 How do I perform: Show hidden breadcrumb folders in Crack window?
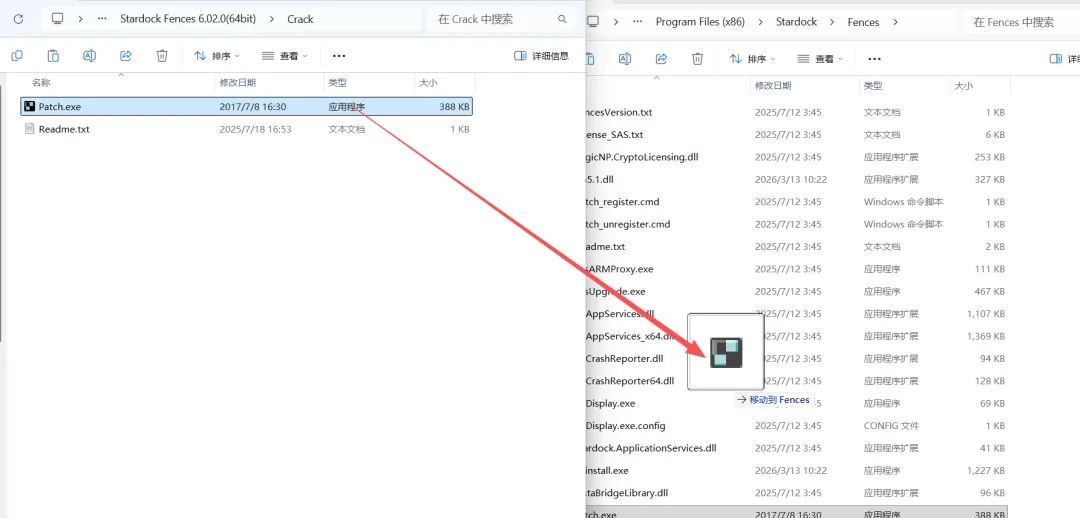coord(103,19)
